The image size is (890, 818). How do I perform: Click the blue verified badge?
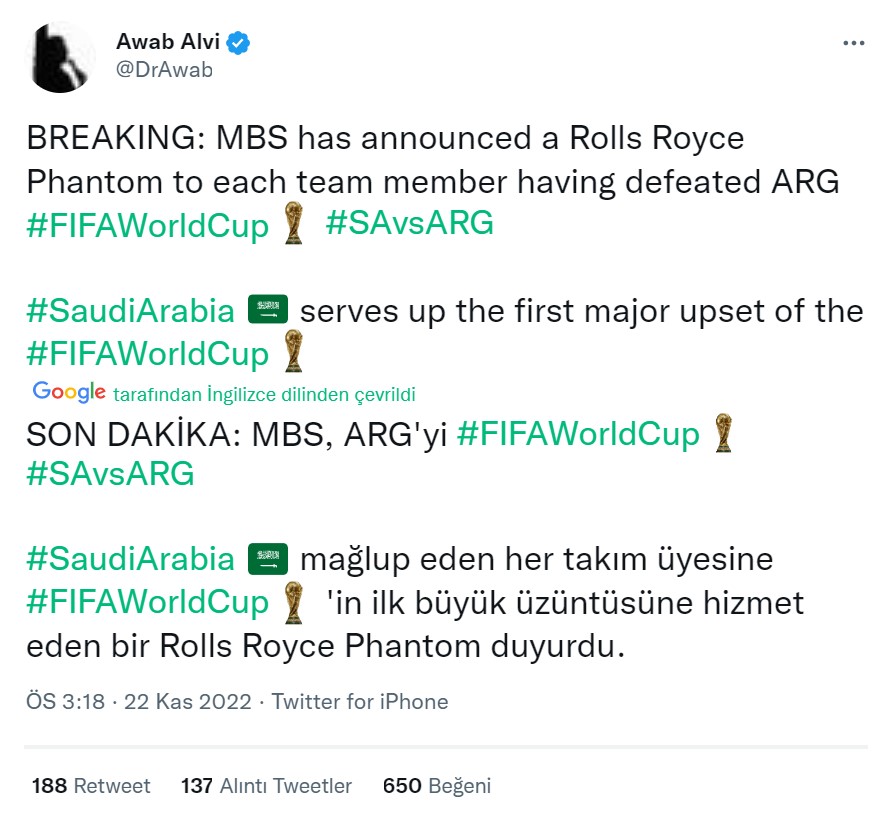click(x=239, y=43)
